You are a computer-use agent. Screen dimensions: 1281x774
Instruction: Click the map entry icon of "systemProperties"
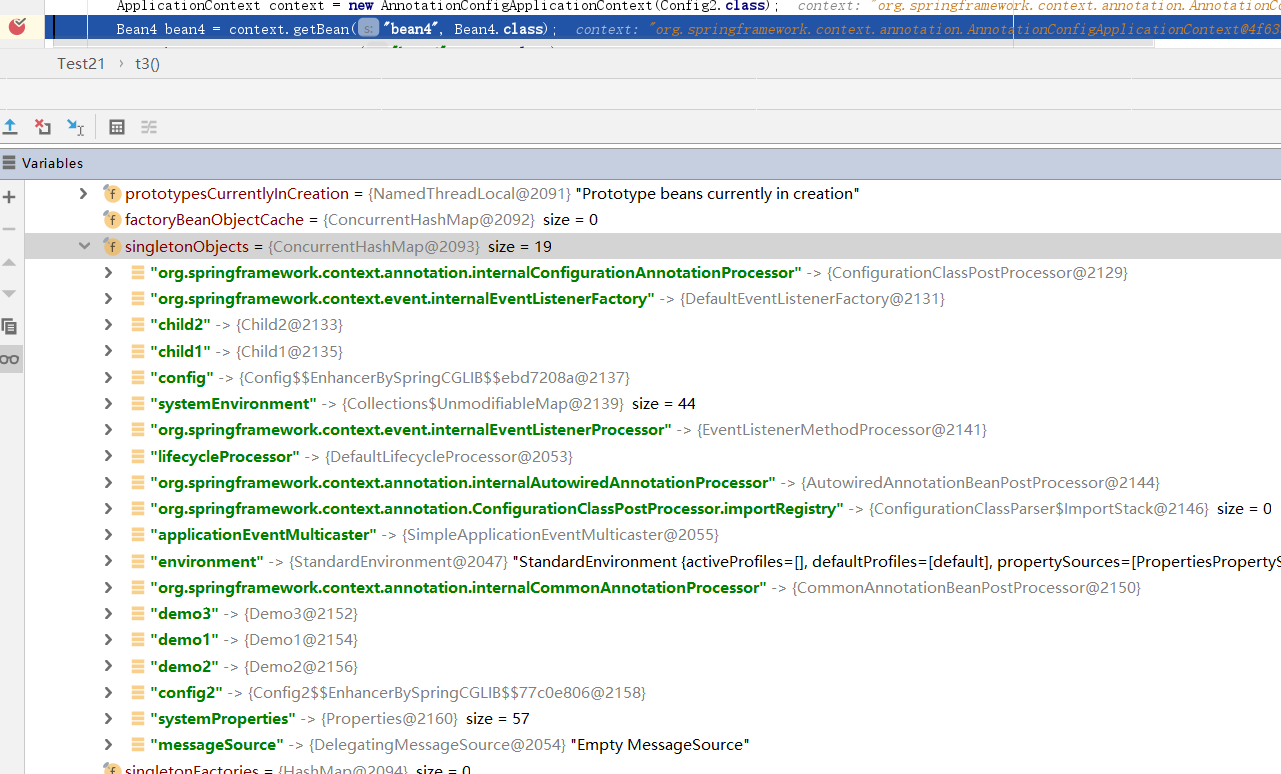(x=138, y=718)
